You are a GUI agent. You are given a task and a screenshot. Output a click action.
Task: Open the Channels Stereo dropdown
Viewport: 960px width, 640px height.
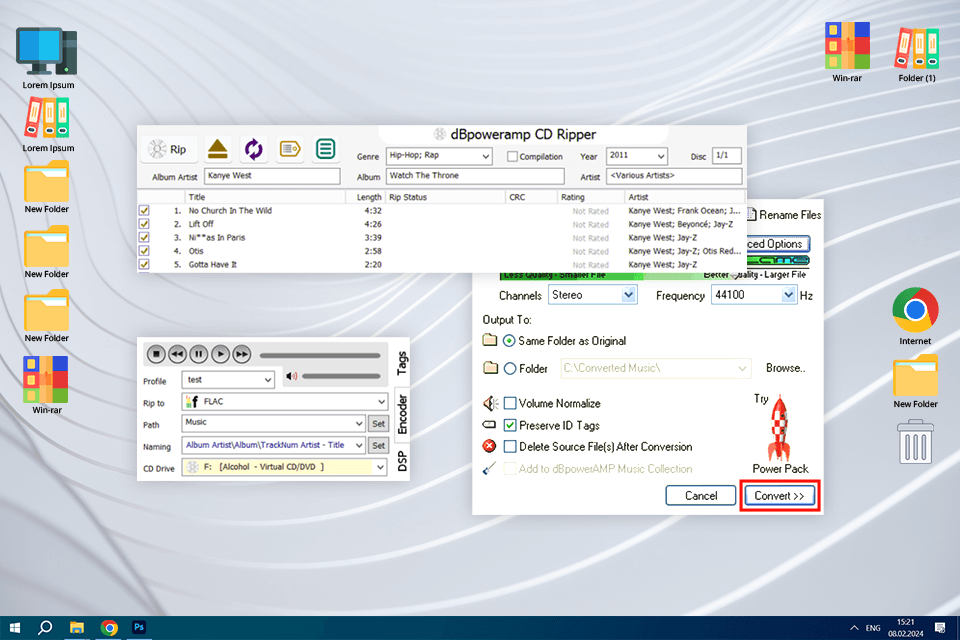tap(628, 295)
